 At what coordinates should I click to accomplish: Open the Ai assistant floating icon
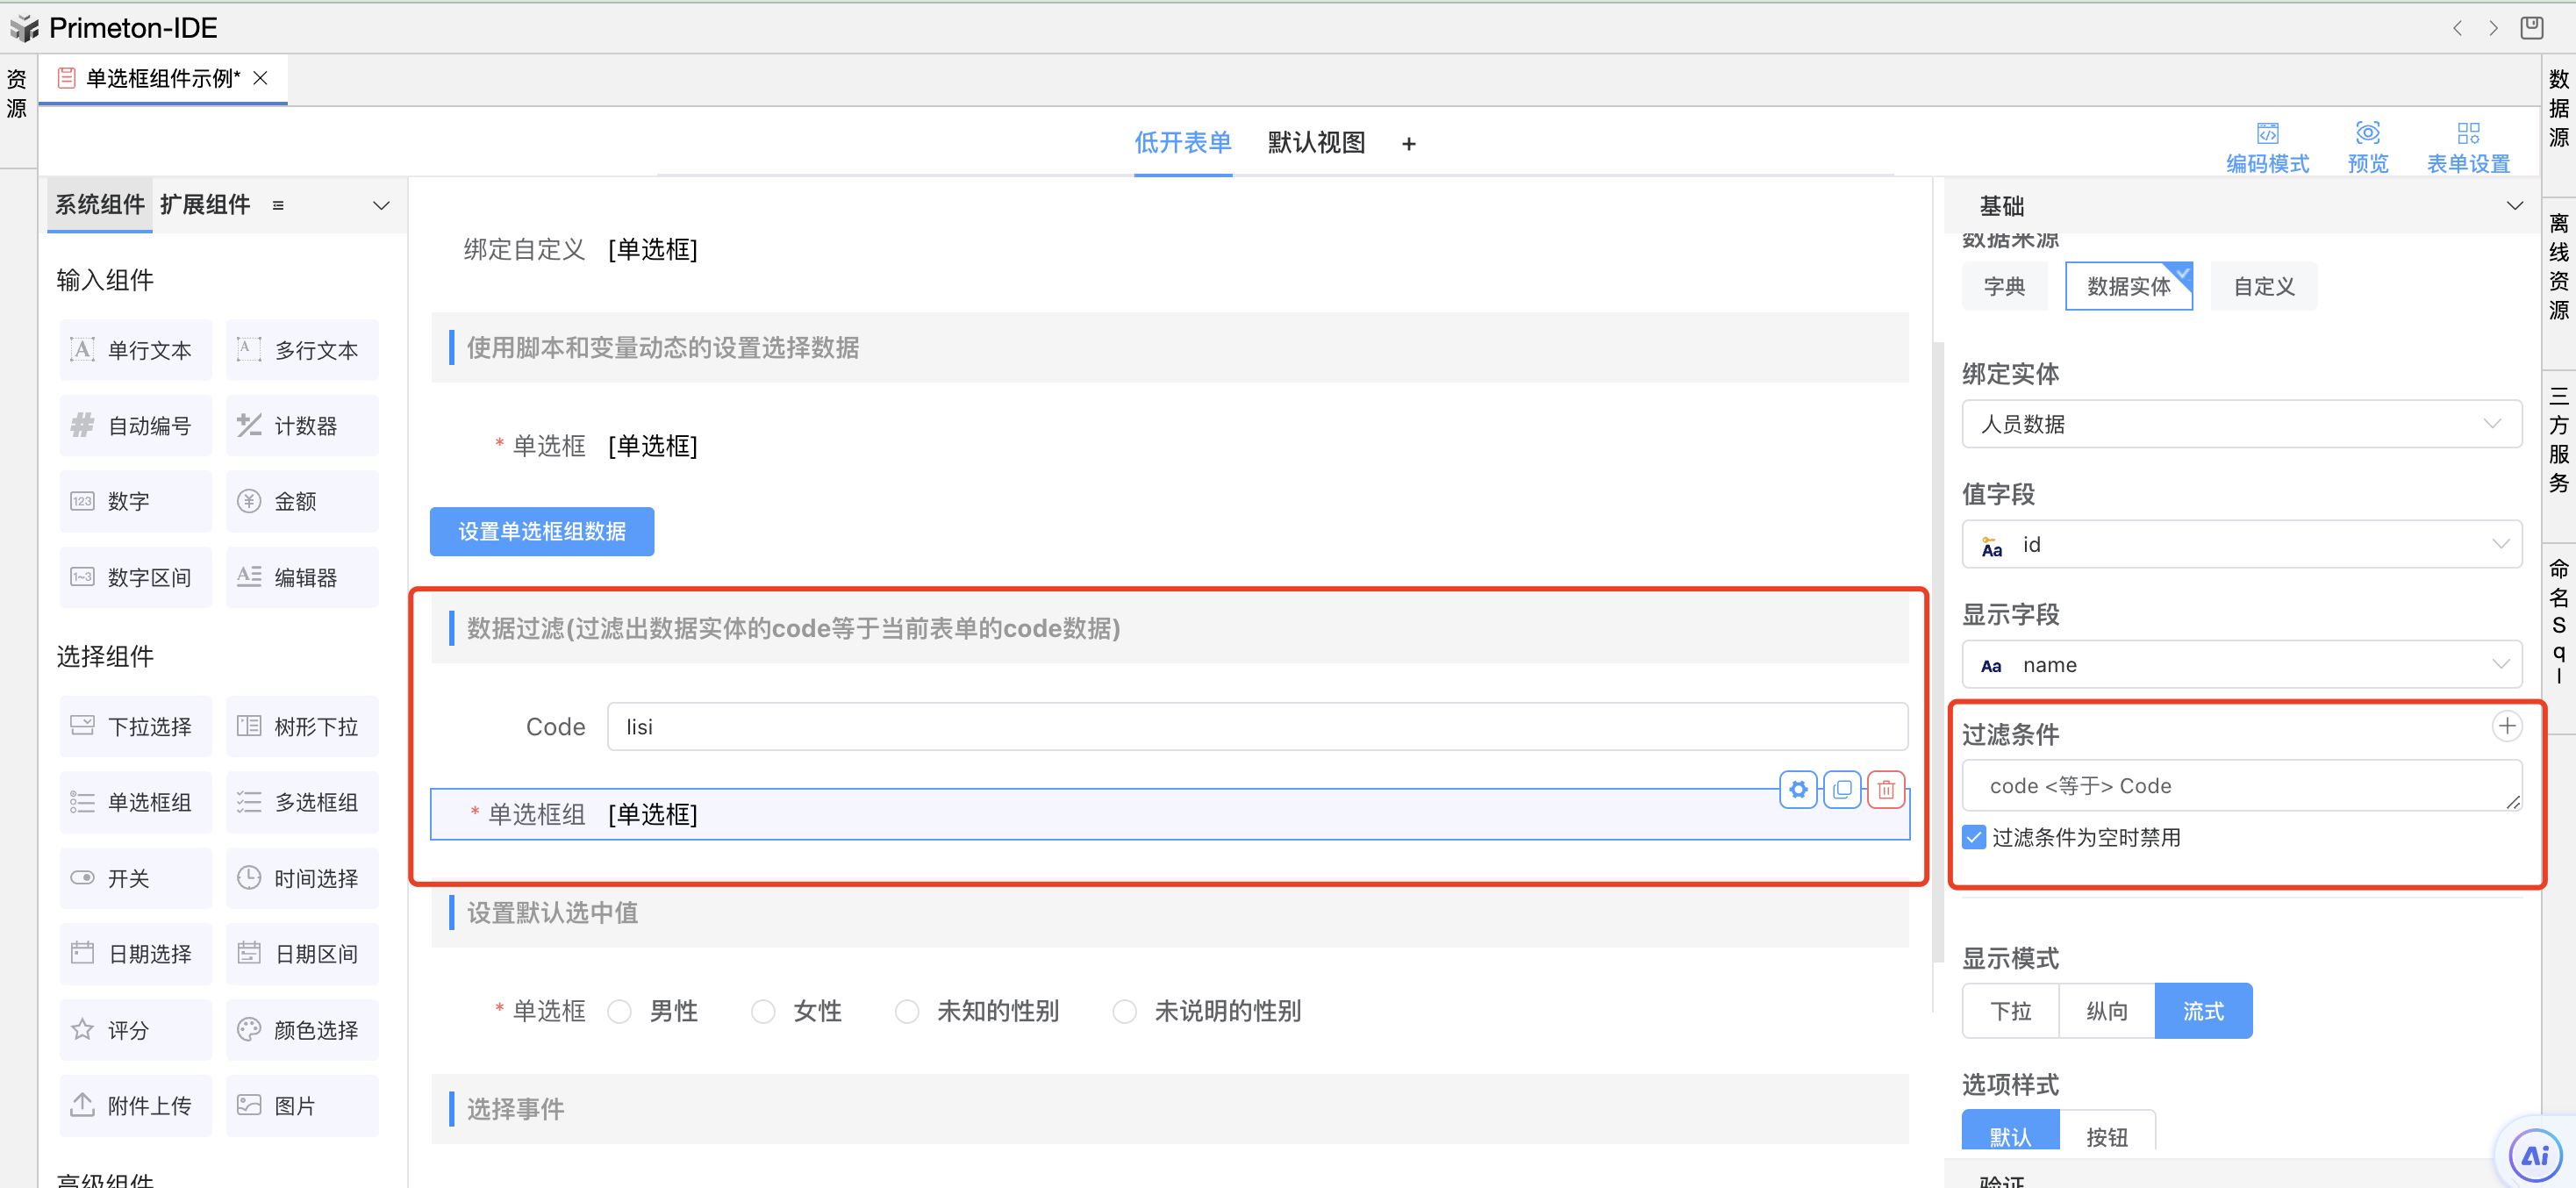click(2535, 1156)
